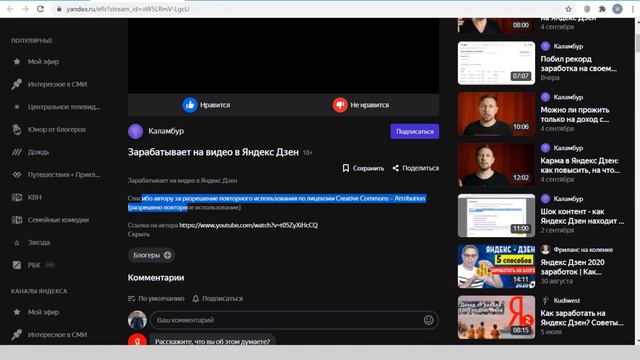
Task: Click the plus icon on the Блогеры tag
Action: coord(167,255)
